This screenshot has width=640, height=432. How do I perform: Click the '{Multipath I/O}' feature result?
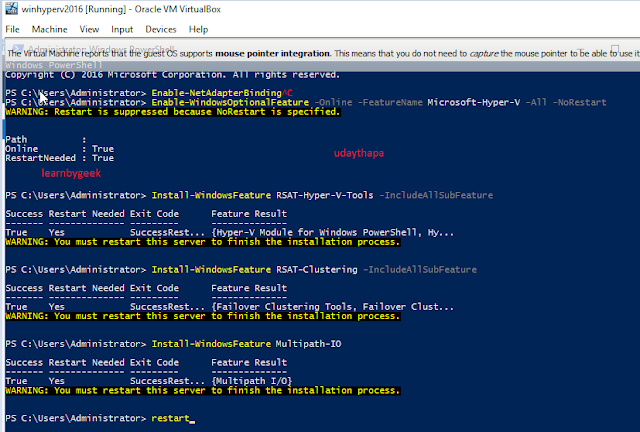pos(252,381)
